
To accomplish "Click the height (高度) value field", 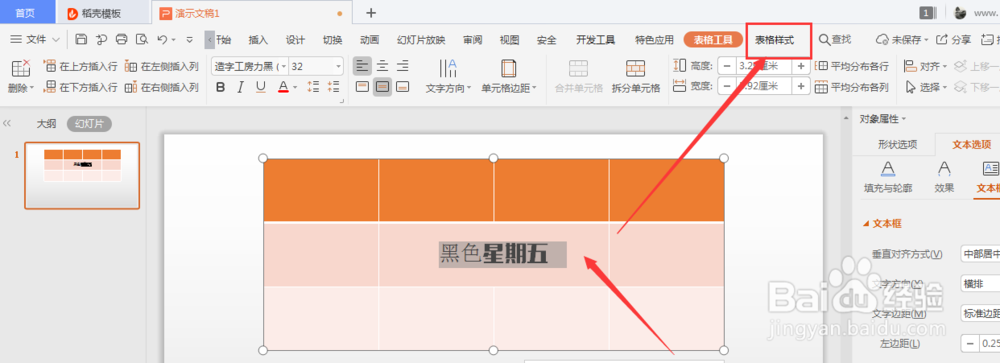I will 763,66.
